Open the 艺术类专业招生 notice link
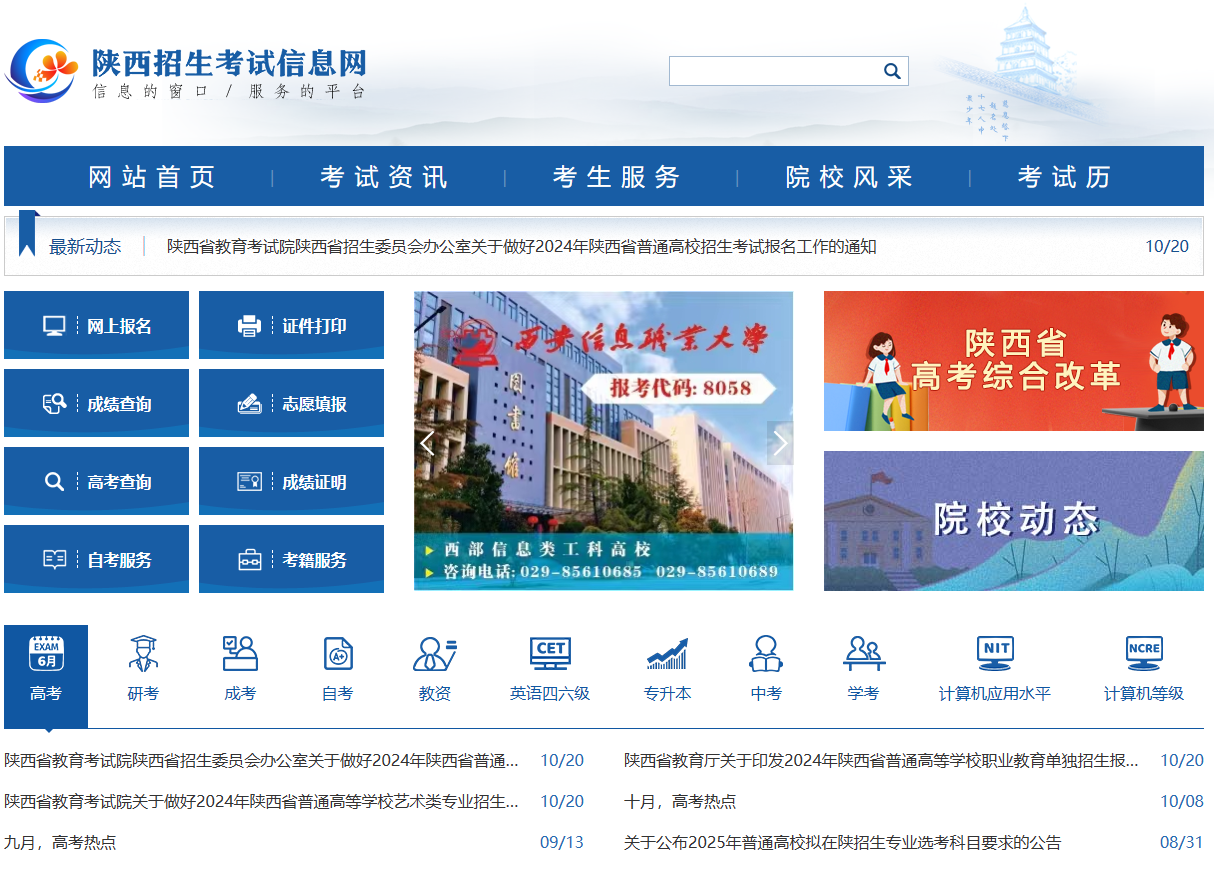 [262, 801]
